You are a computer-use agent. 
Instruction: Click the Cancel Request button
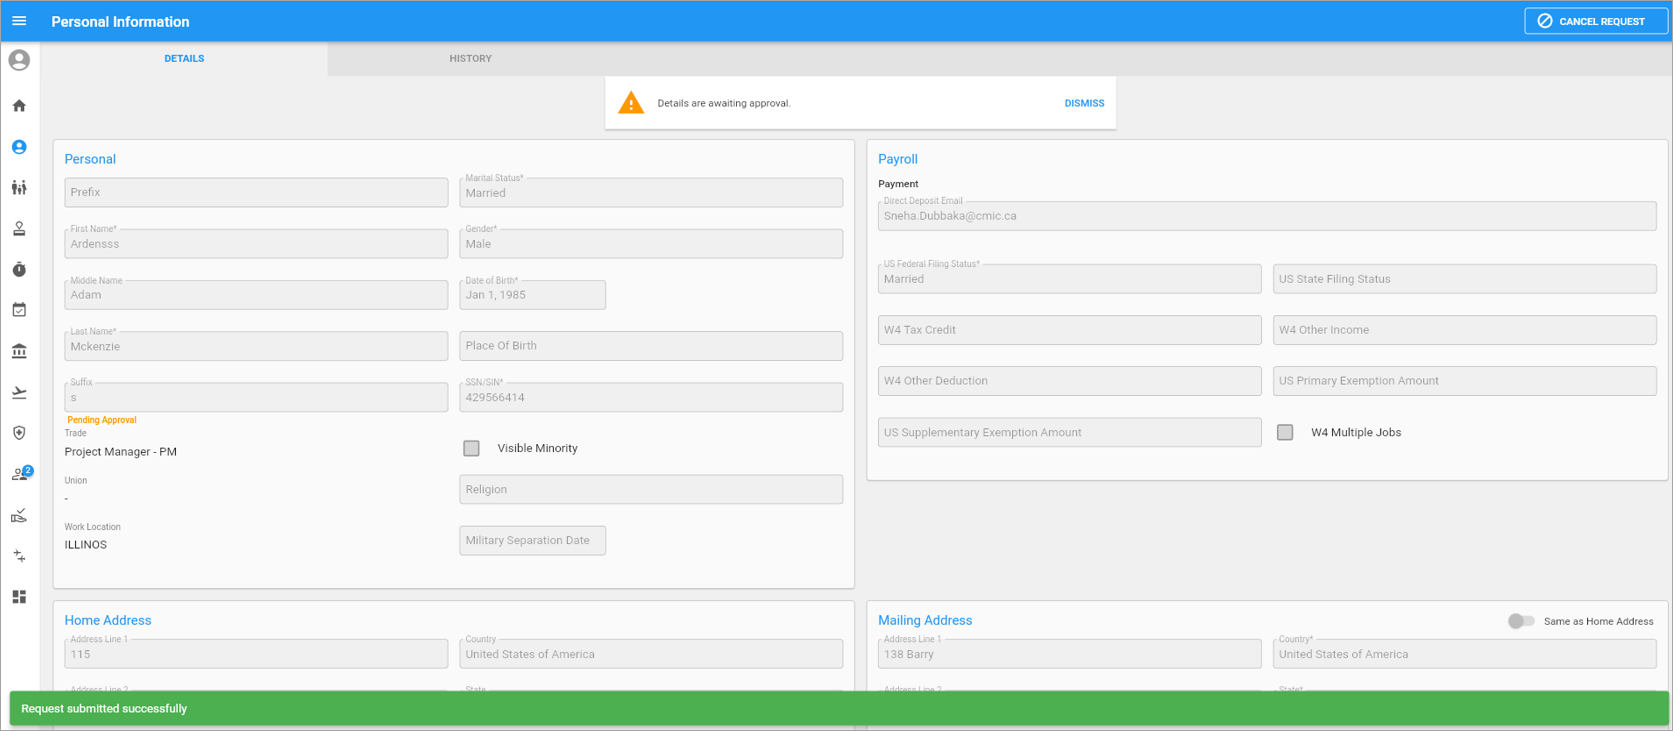pyautogui.click(x=1595, y=21)
